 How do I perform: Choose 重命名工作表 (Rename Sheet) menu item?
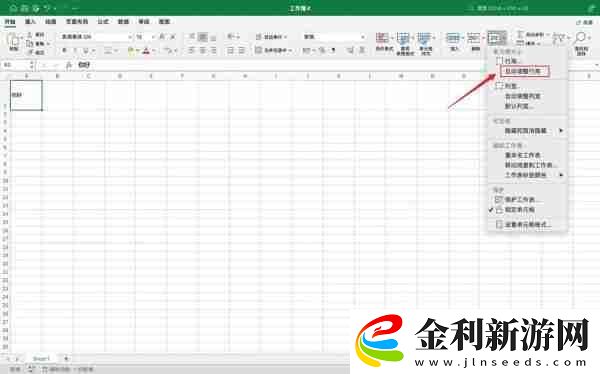pyautogui.click(x=527, y=155)
